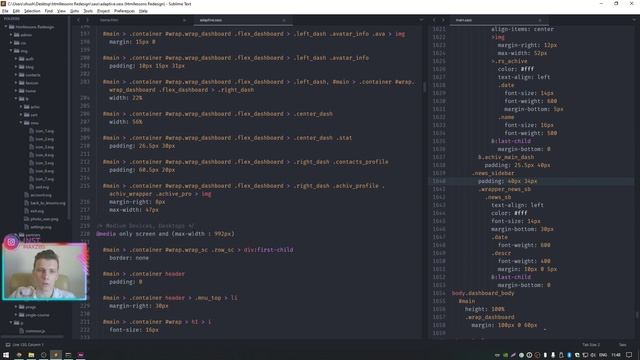Click the @media only screen line

(x=165, y=234)
